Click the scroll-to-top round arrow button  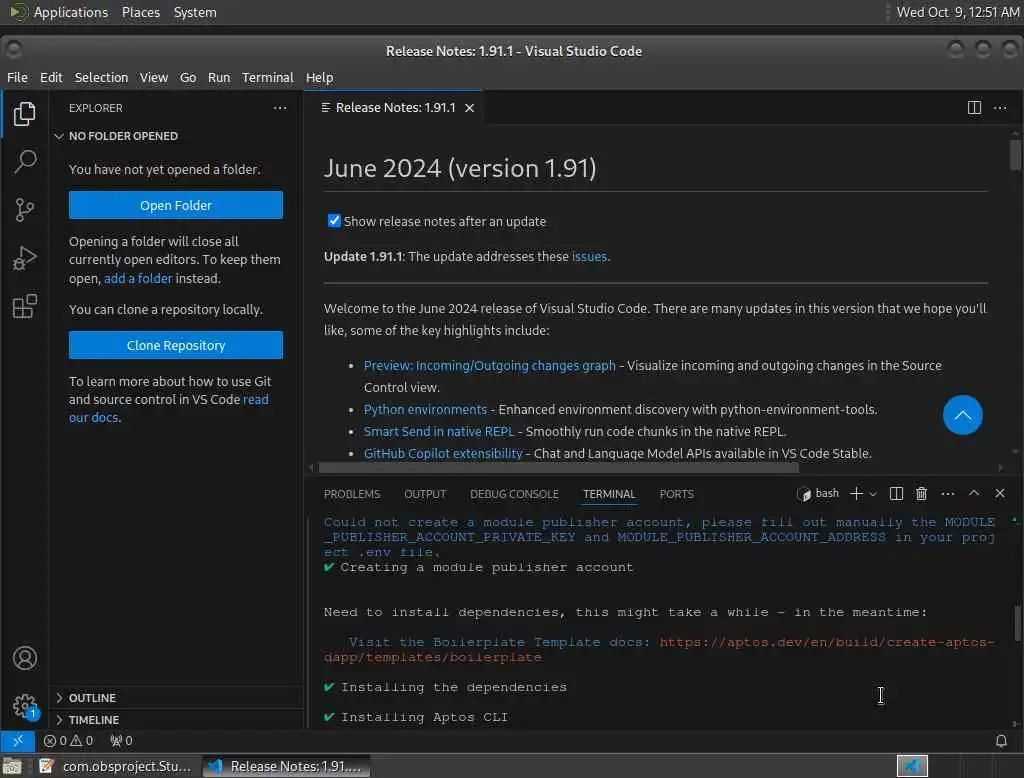tap(962, 415)
